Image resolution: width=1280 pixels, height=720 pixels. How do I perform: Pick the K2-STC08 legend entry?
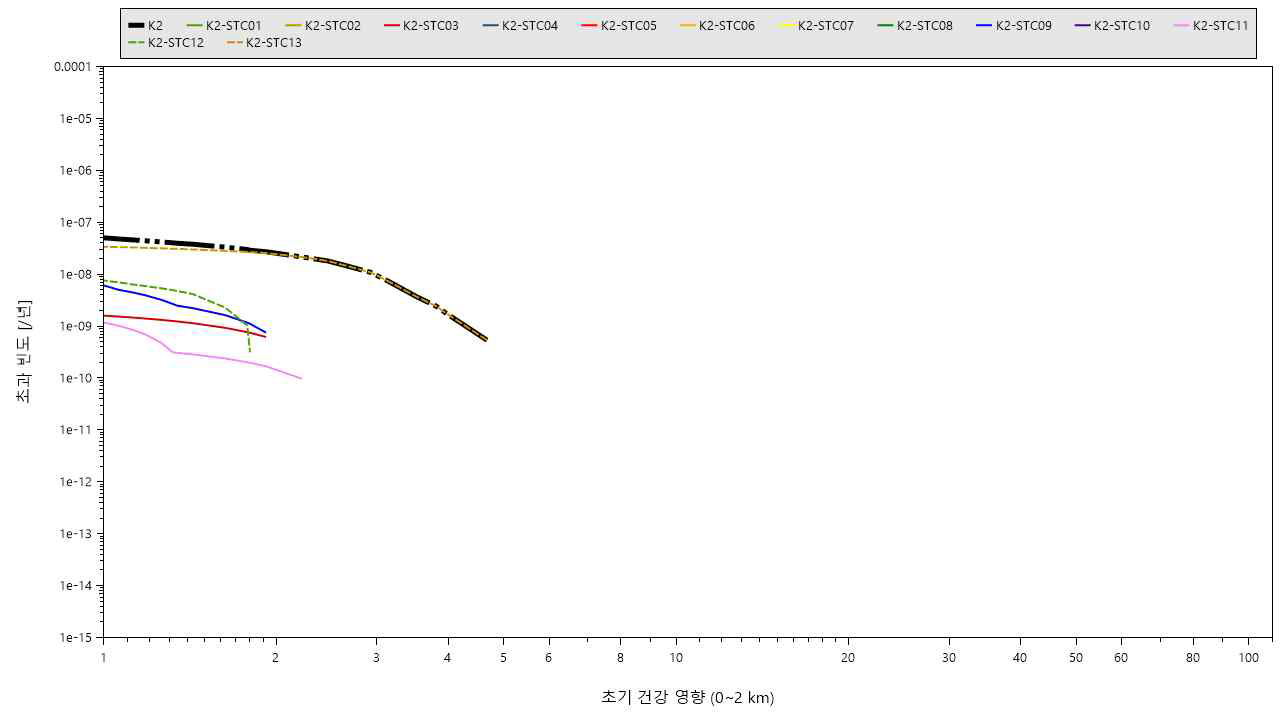tap(915, 25)
